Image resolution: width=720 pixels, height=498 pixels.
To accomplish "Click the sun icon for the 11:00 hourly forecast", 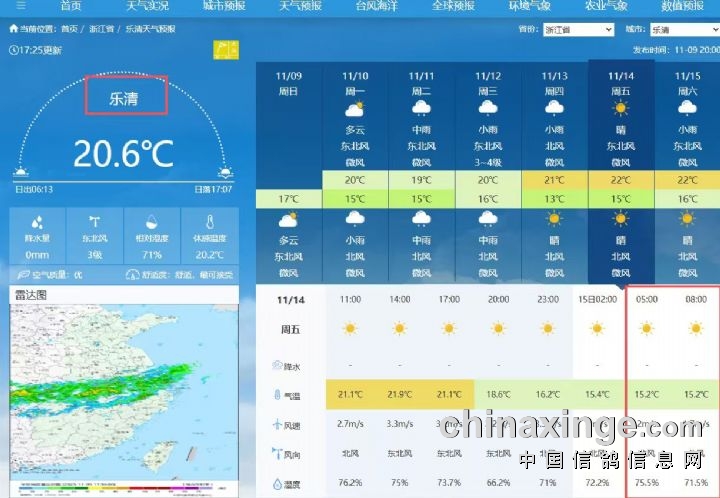I will pyautogui.click(x=350, y=328).
